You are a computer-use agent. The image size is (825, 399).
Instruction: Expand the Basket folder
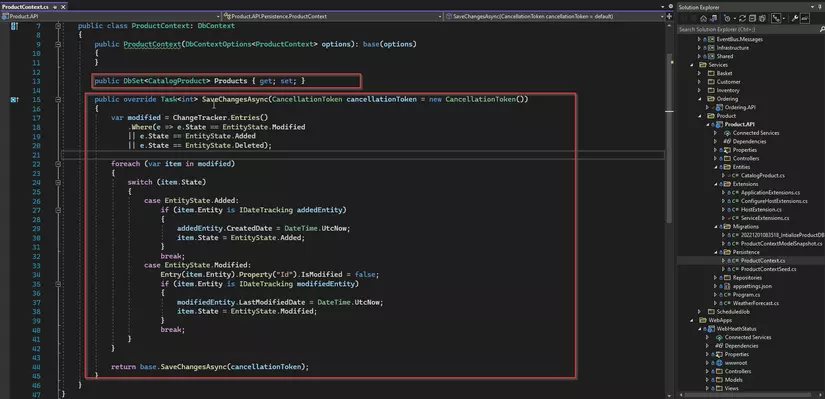(700, 73)
